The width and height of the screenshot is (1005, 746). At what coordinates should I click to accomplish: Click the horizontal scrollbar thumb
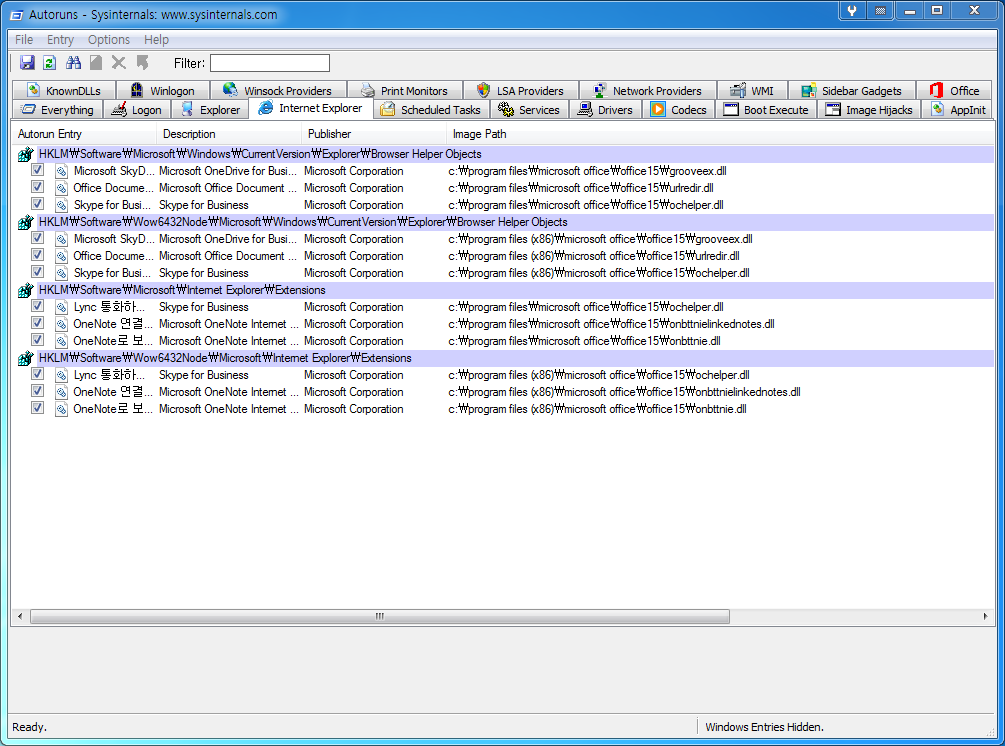tap(380, 617)
